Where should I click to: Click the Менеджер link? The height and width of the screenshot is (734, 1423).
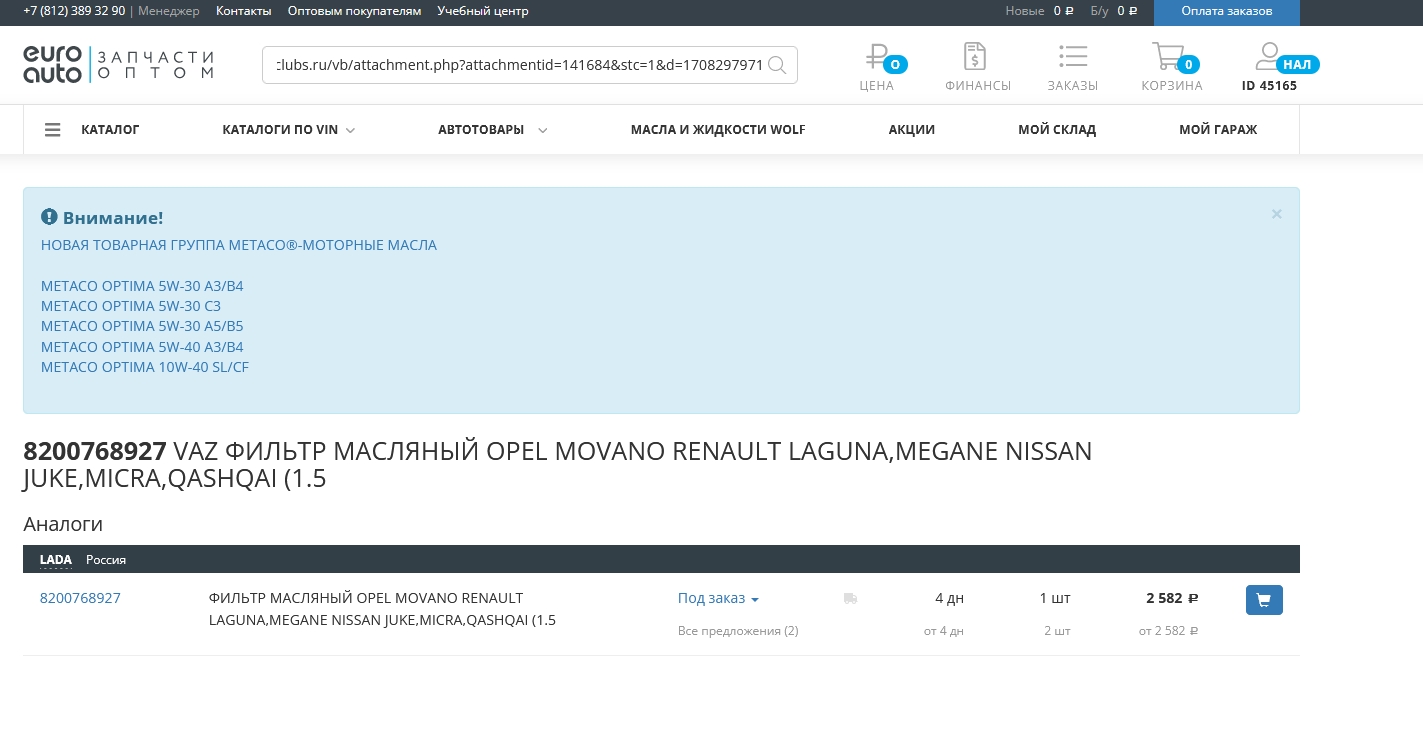pos(168,11)
